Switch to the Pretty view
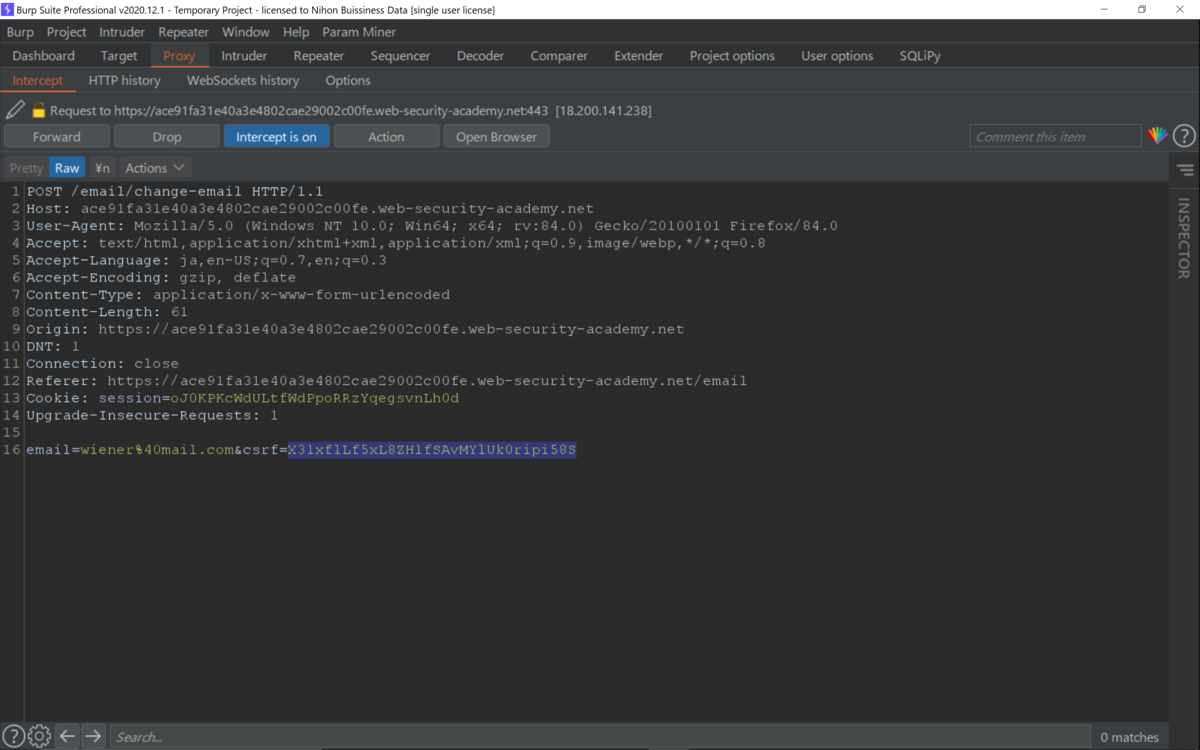 (x=27, y=168)
